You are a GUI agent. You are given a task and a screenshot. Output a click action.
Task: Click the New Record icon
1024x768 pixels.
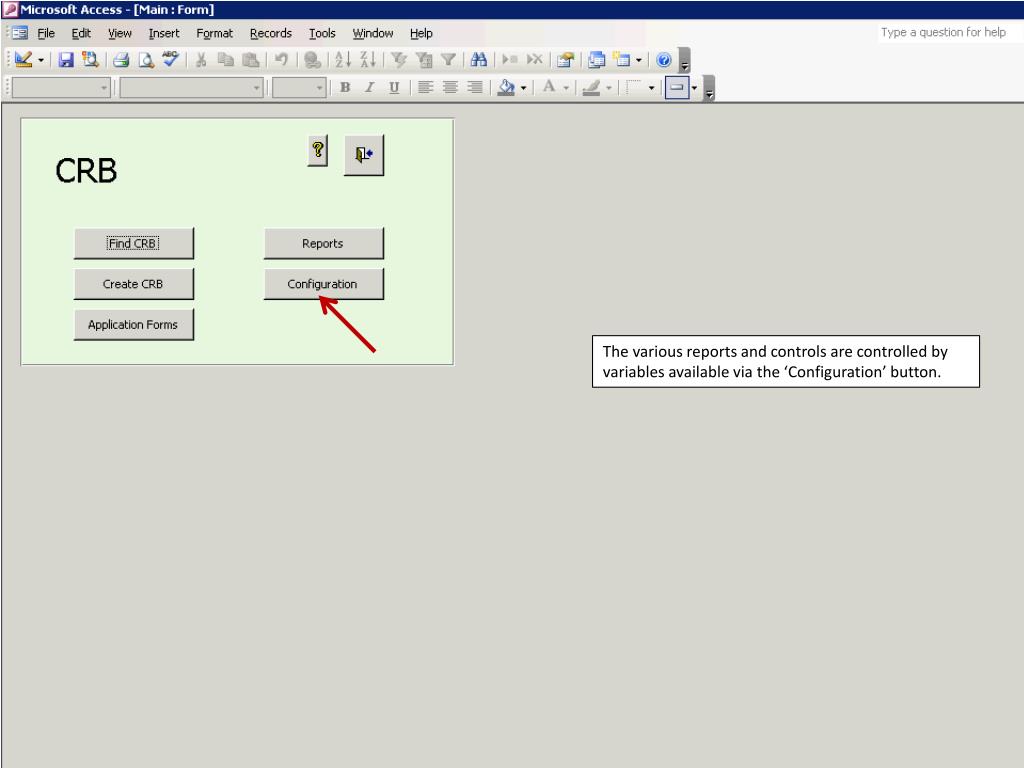pos(509,60)
